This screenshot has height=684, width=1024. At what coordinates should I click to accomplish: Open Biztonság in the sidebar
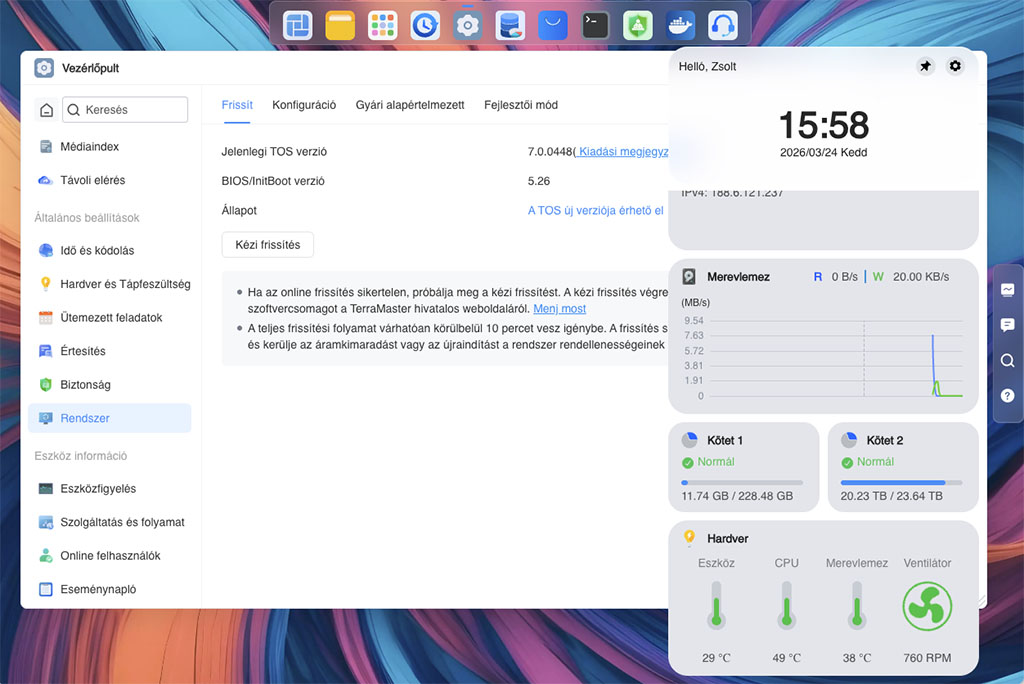click(110, 384)
